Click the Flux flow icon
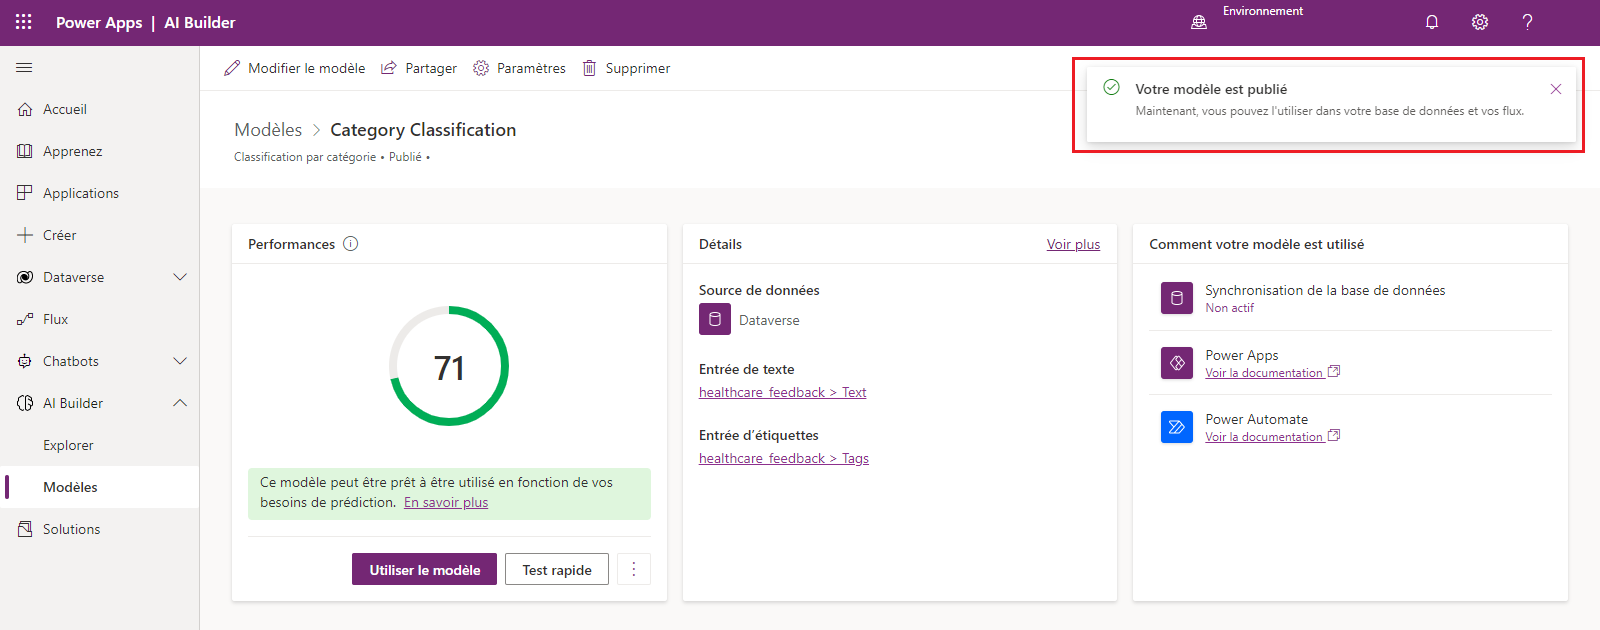Viewport: 1600px width, 630px height. [25, 319]
